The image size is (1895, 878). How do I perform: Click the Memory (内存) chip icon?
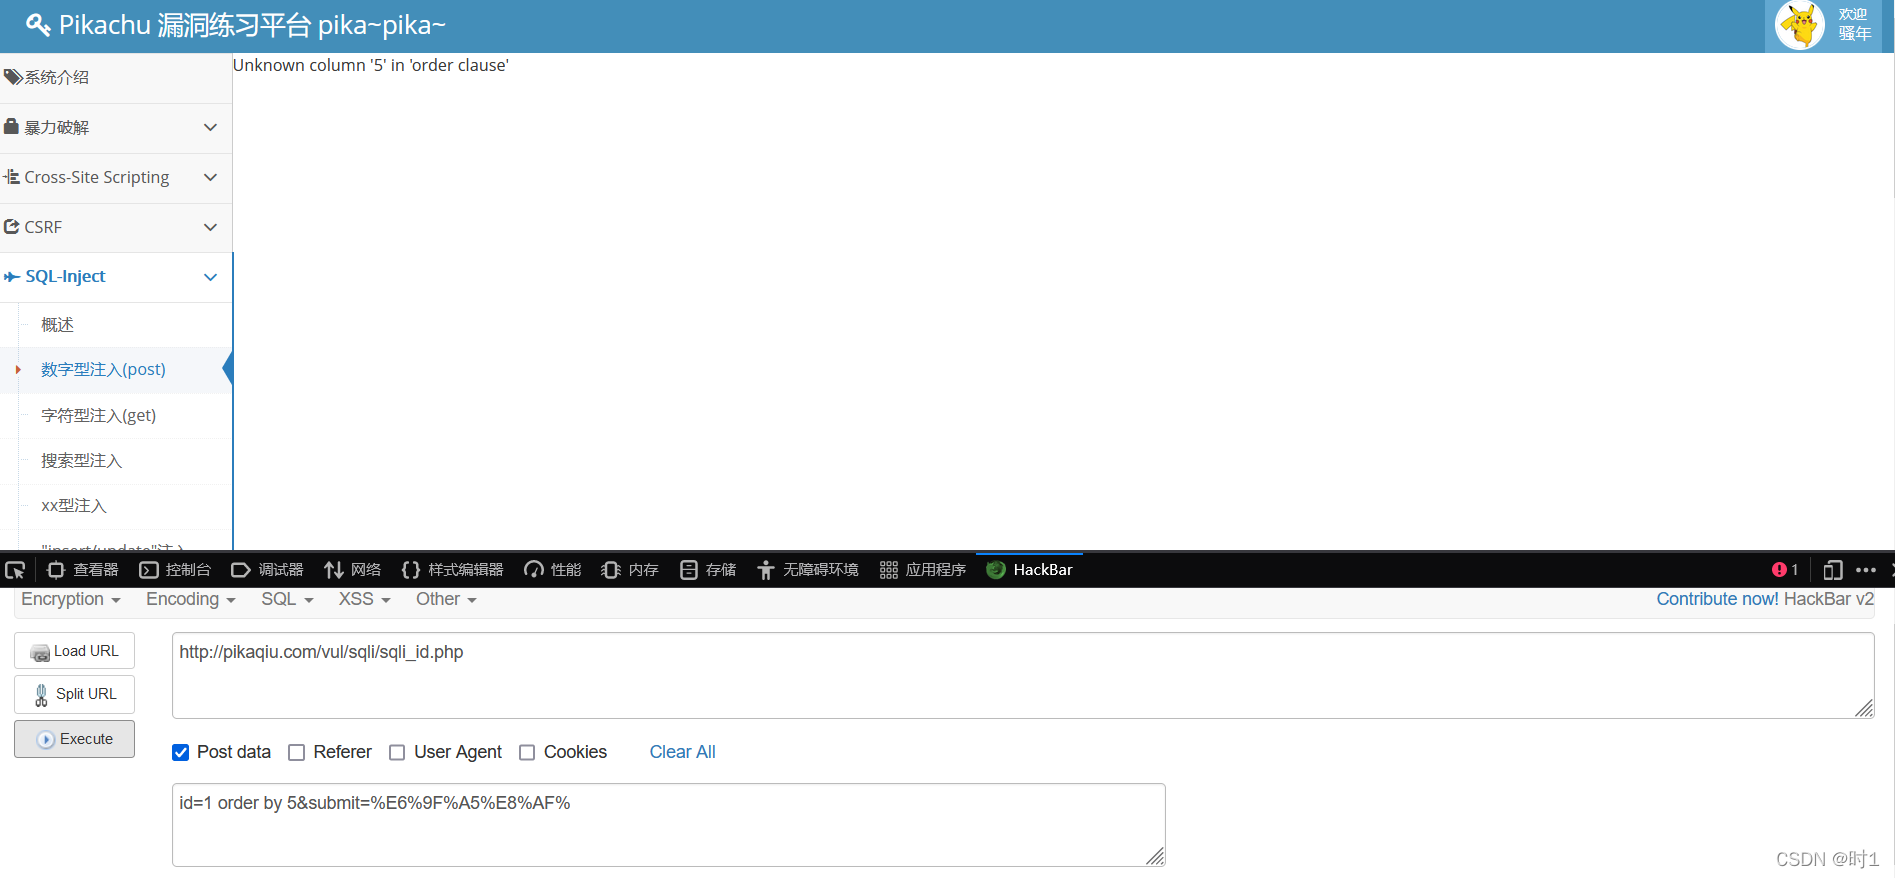611,570
